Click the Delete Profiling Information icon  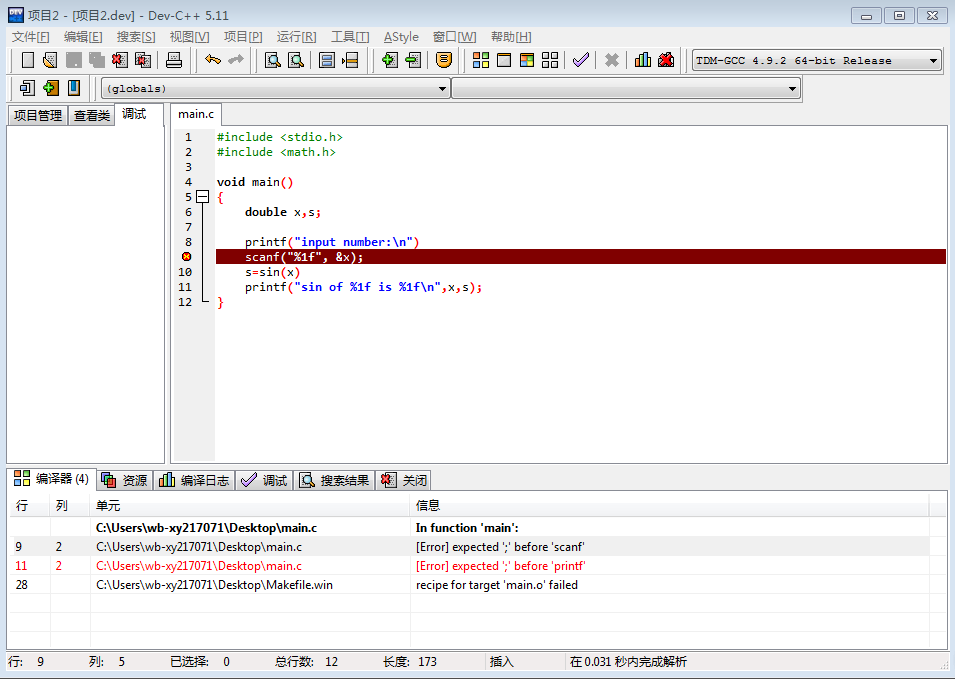pyautogui.click(x=666, y=60)
